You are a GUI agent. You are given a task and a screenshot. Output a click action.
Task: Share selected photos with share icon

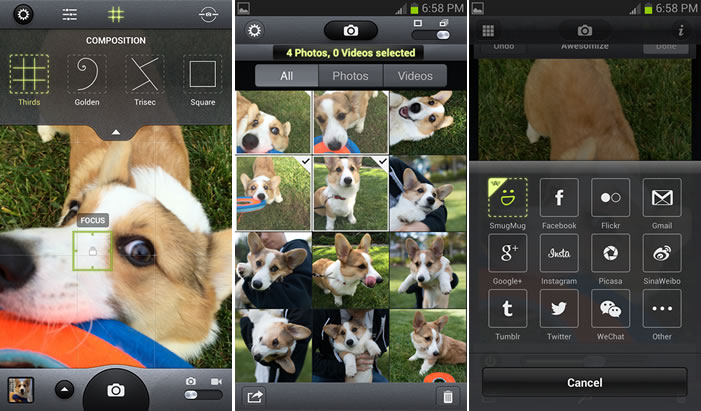click(254, 396)
